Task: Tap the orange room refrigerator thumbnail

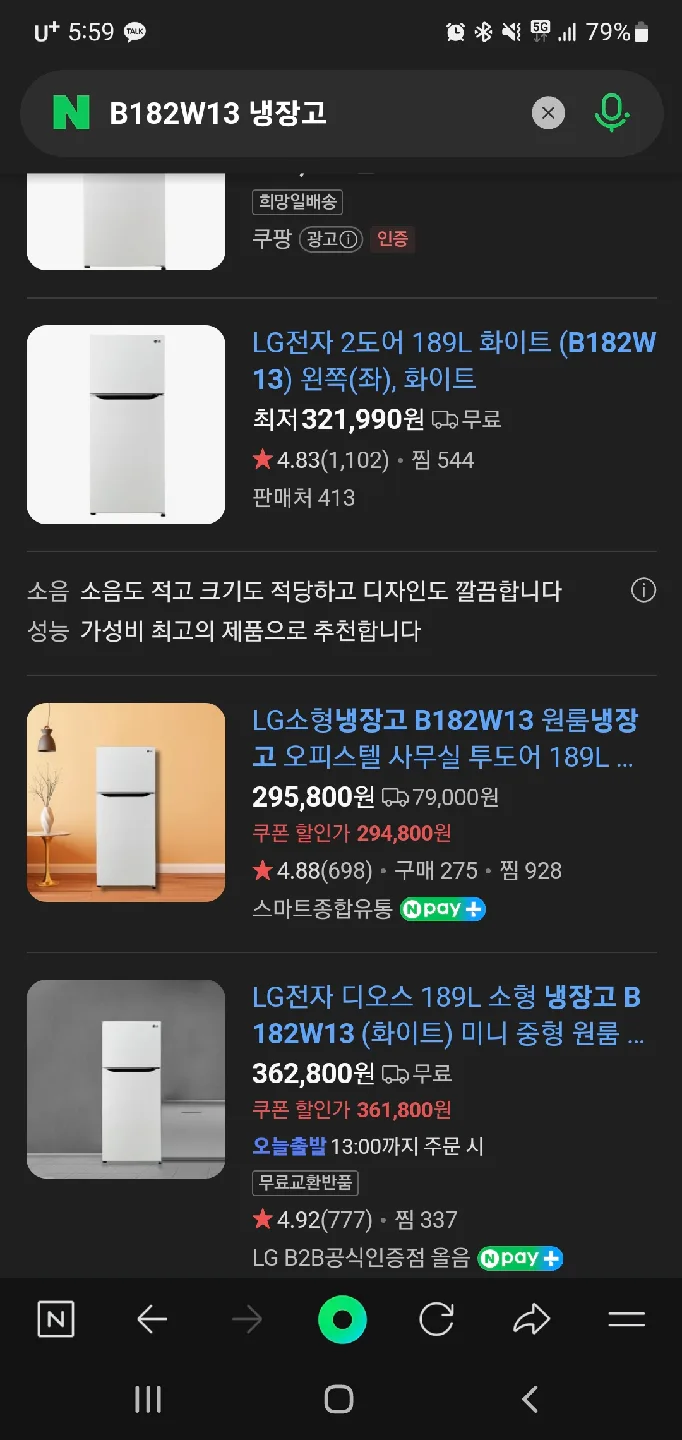Action: tap(126, 802)
